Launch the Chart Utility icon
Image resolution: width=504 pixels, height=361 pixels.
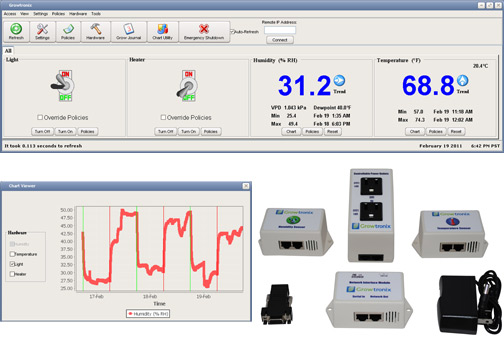pyautogui.click(x=163, y=32)
